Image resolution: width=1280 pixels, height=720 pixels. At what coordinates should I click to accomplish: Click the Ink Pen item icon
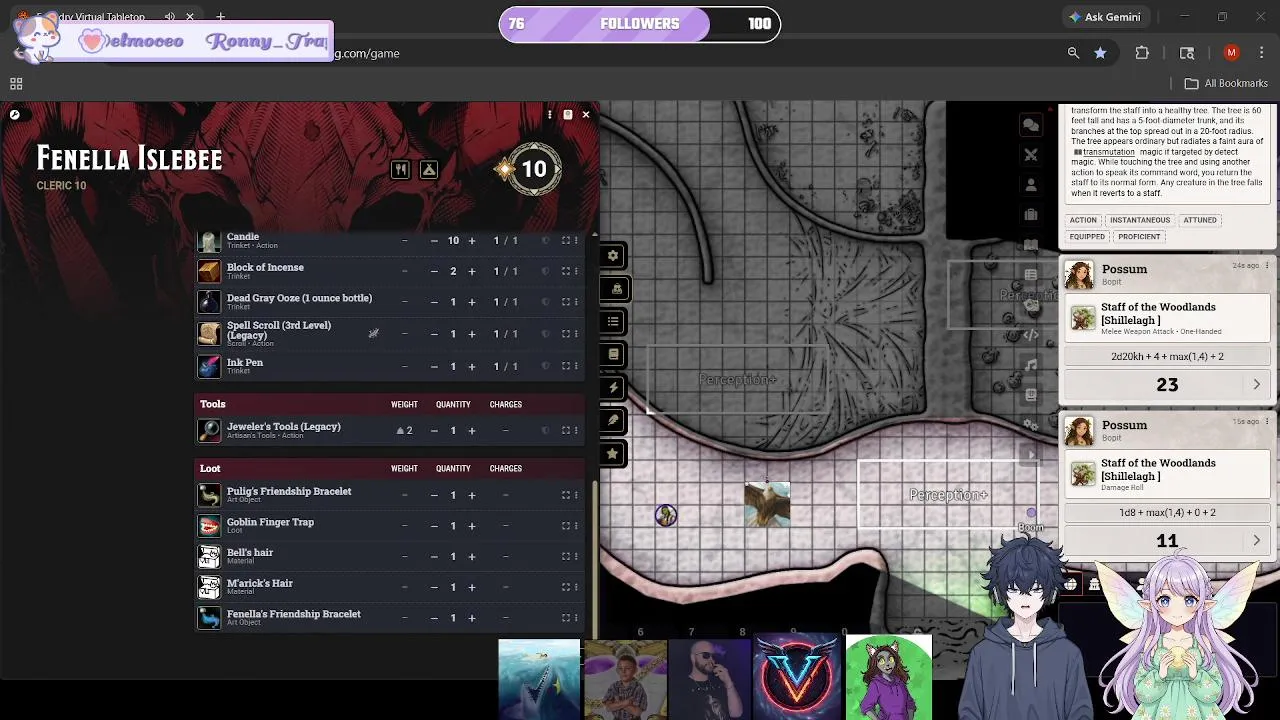pos(209,366)
